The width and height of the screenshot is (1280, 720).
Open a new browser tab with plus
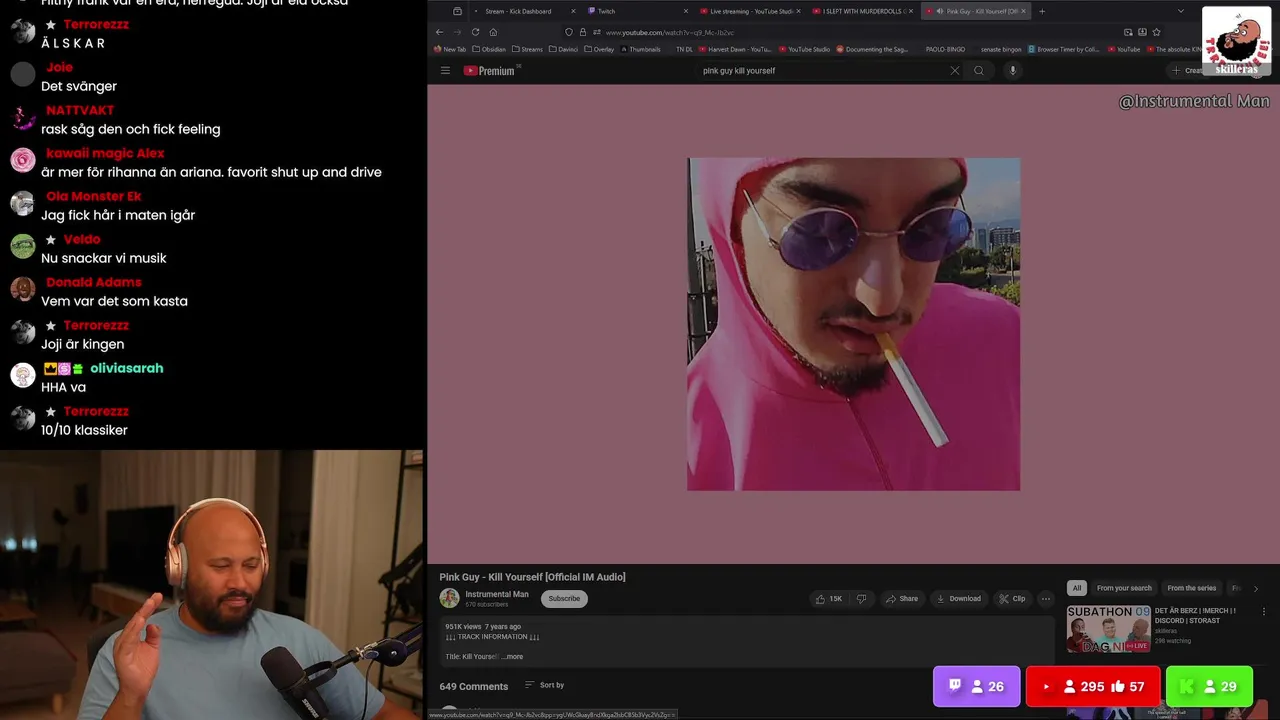click(x=1042, y=11)
